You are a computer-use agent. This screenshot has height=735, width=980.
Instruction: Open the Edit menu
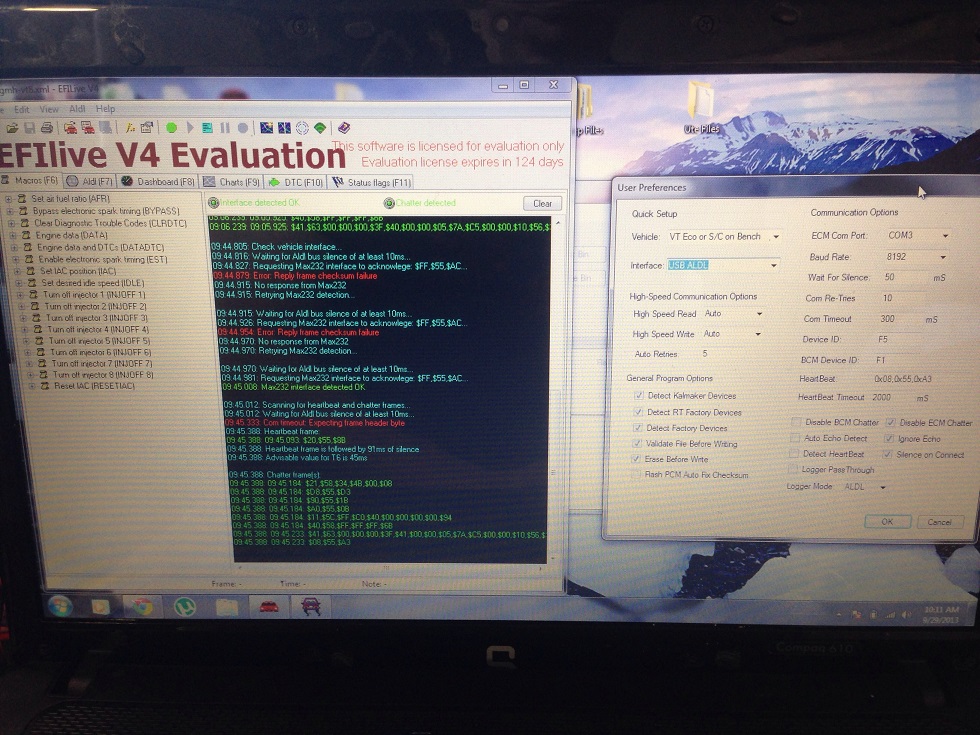click(22, 109)
